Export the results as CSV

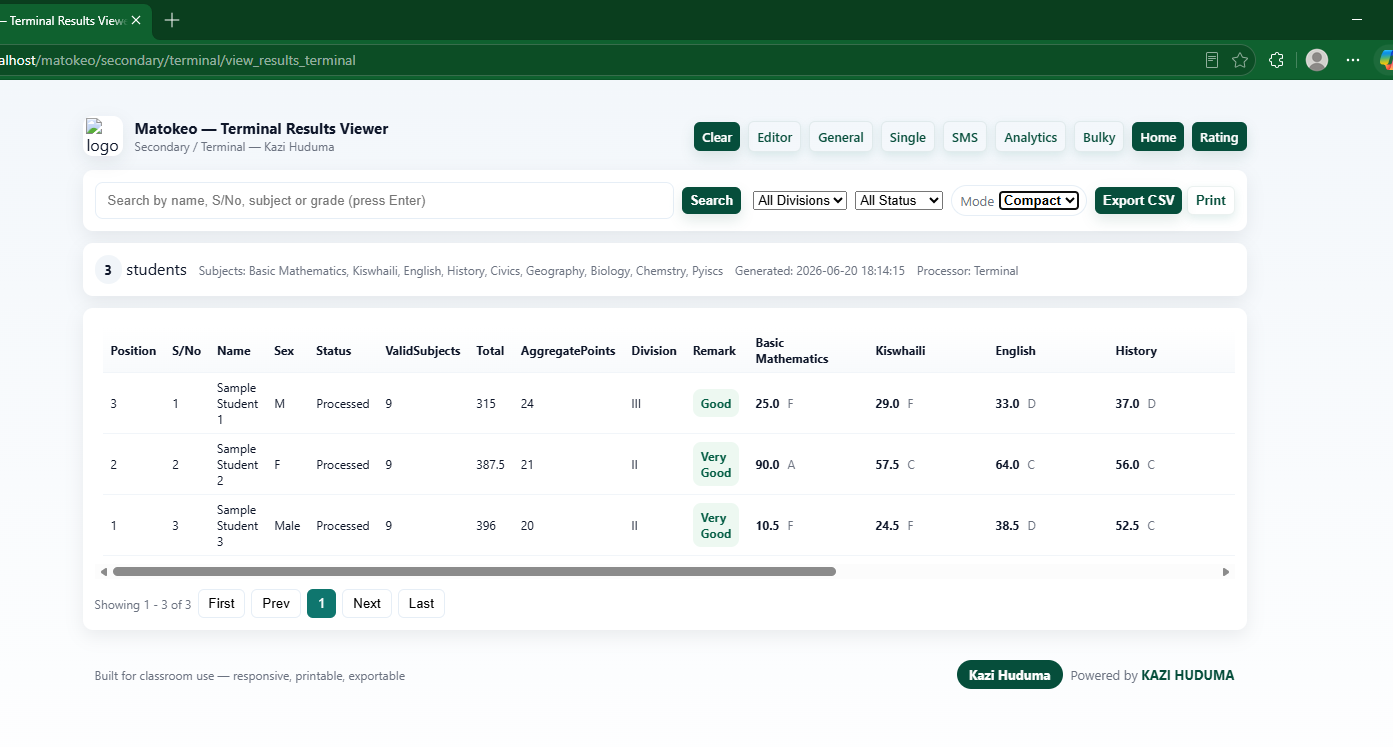(x=1139, y=200)
